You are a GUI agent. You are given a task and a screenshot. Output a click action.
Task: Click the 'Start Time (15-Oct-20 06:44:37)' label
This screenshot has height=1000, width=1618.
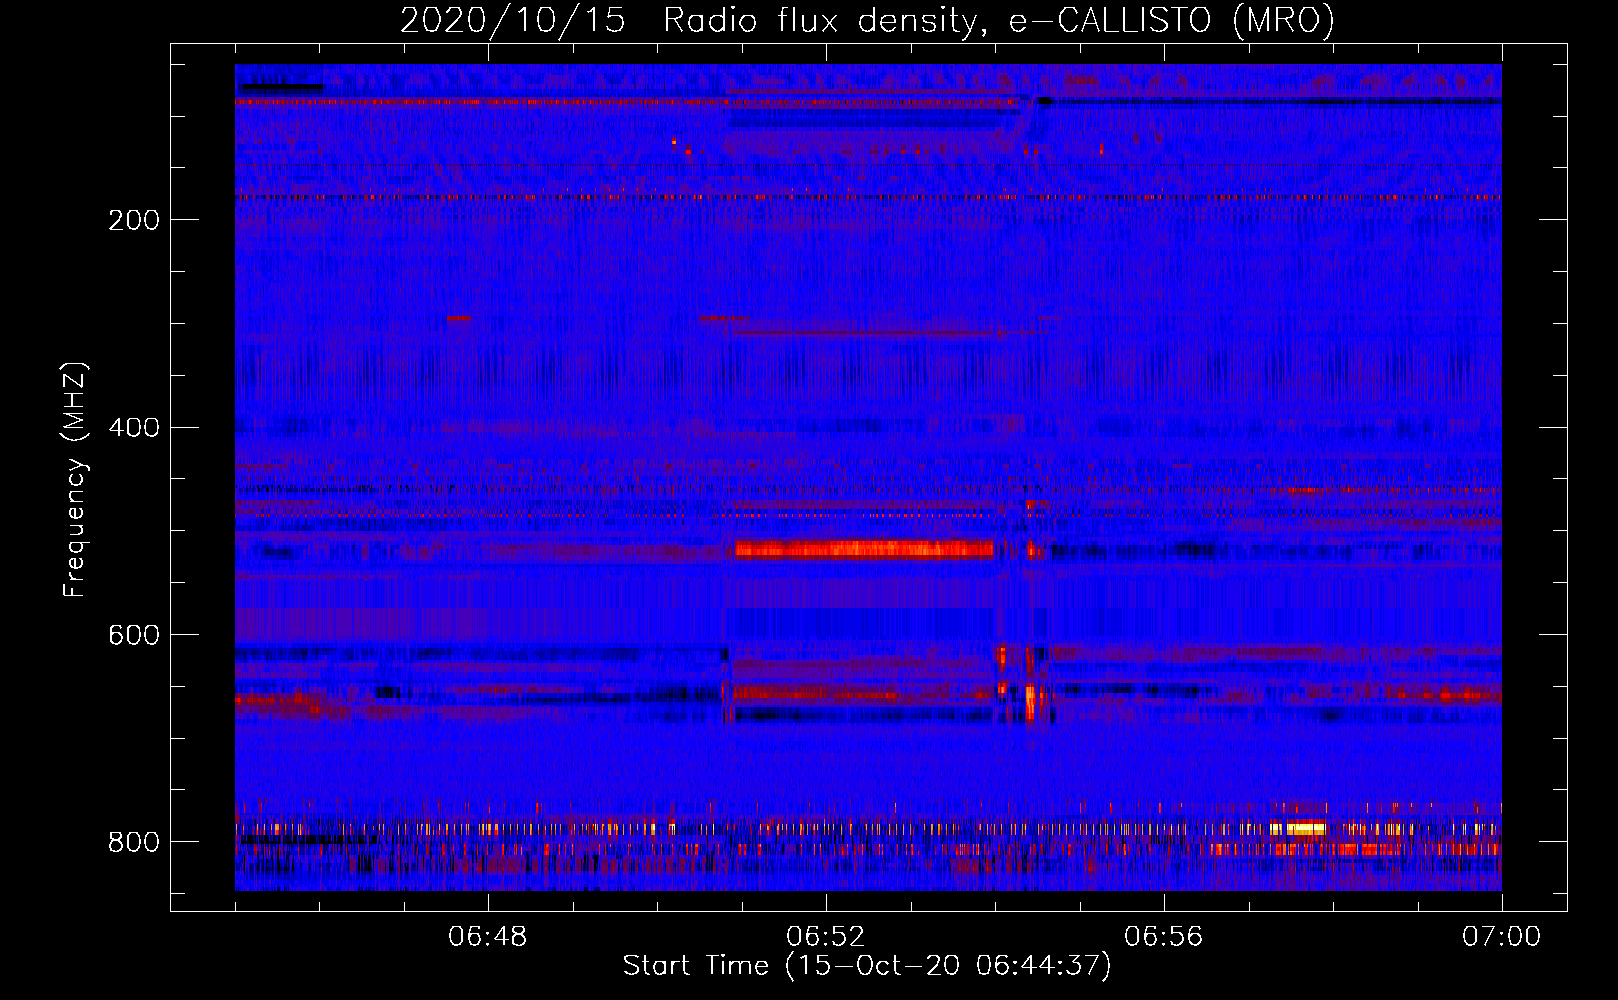[867, 966]
